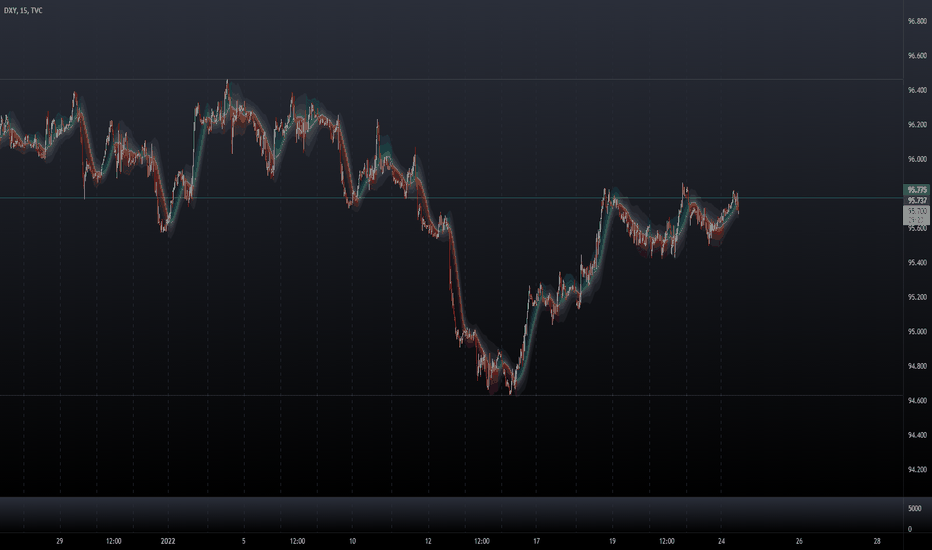Select the teal horizontal line at 95.775
Image resolution: width=932 pixels, height=550 pixels.
pyautogui.click(x=452, y=197)
